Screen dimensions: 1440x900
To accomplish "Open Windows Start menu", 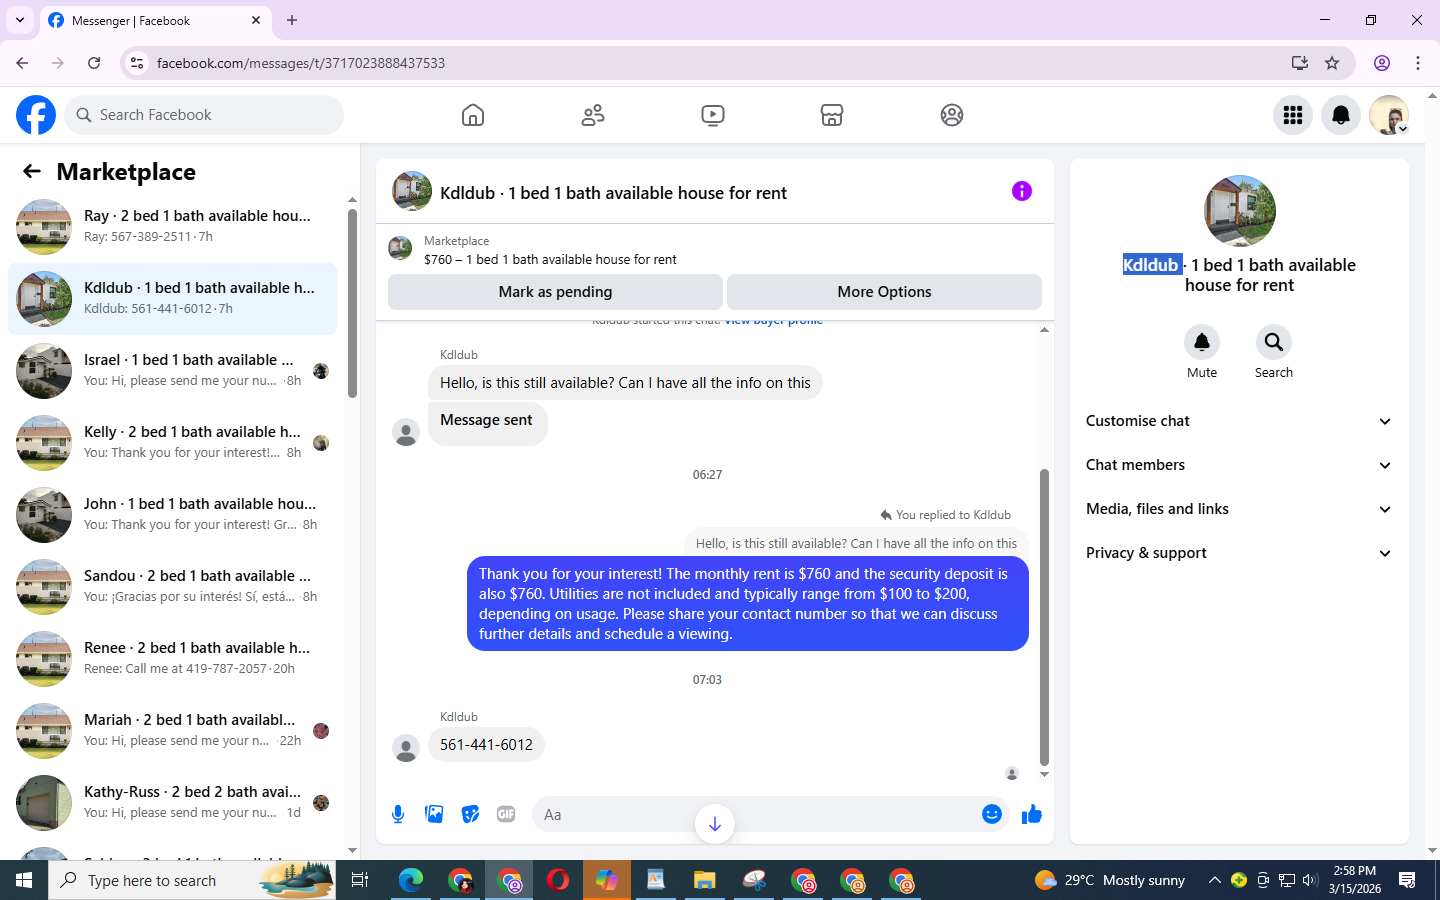I will click(x=24, y=880).
